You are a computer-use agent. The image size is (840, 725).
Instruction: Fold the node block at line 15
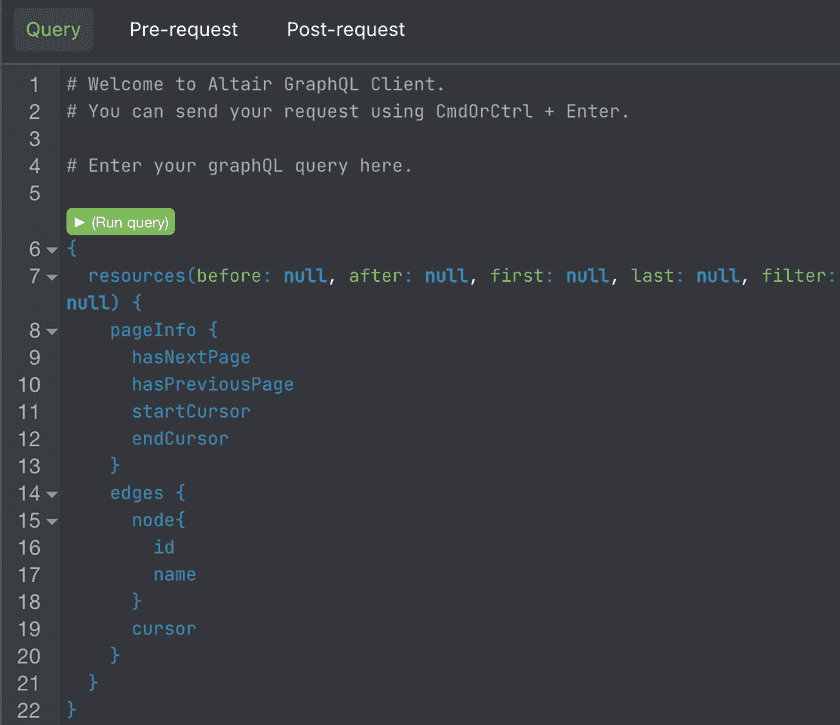tap(52, 521)
